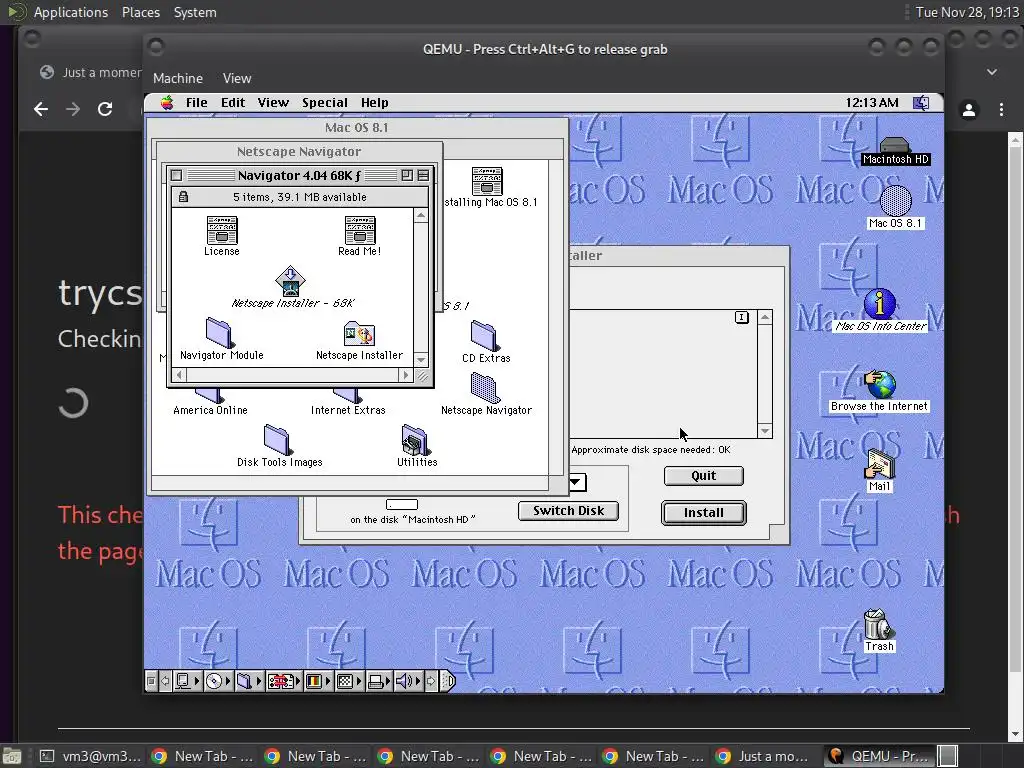Screen dimensions: 1024x768
Task: Open the Installer pop-up menu arrow
Action: pos(576,482)
